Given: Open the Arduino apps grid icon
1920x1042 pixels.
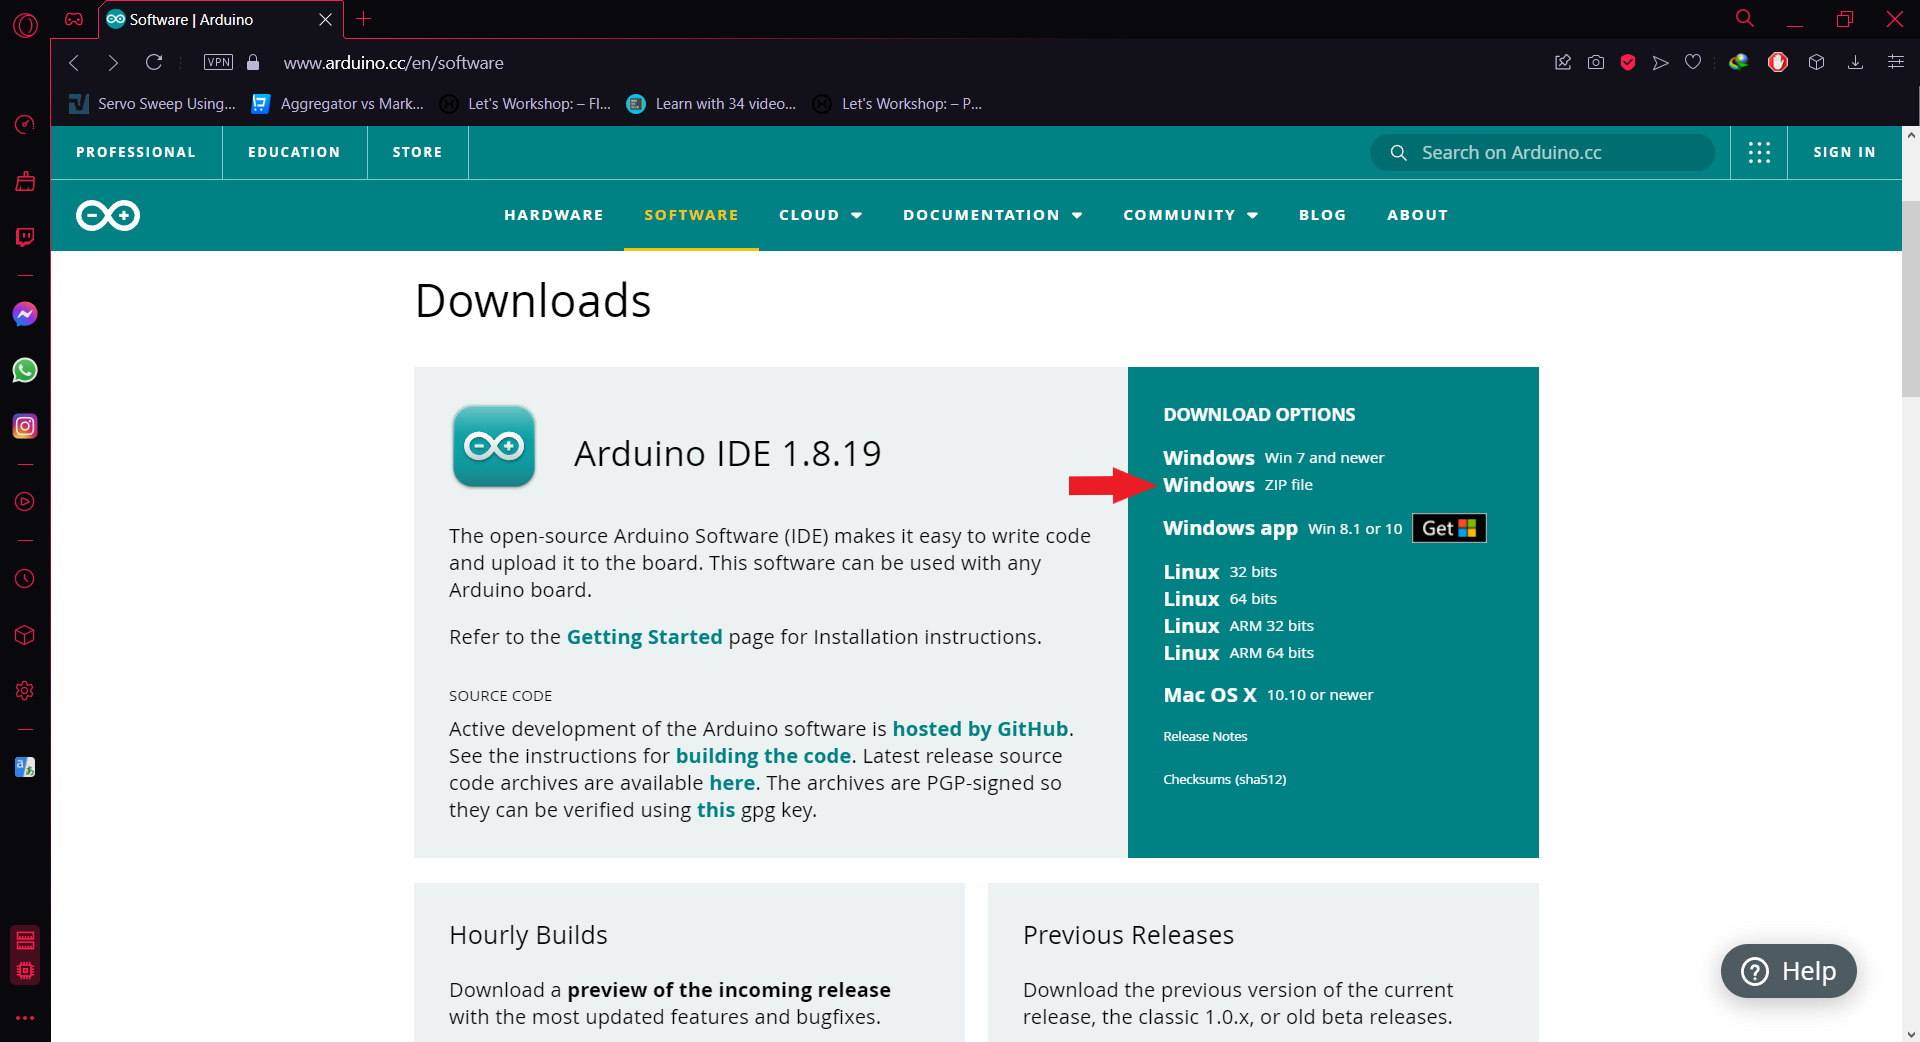Looking at the screenshot, I should click(1759, 152).
